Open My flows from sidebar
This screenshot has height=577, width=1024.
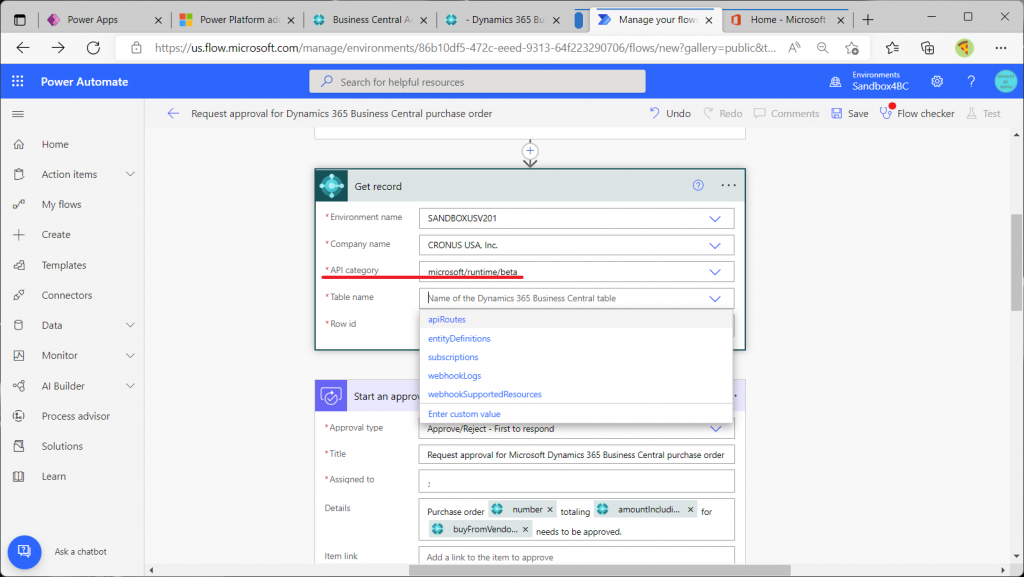[x=61, y=204]
